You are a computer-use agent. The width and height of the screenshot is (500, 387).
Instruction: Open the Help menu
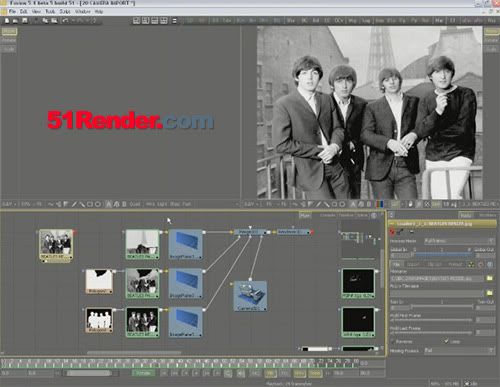pos(99,12)
